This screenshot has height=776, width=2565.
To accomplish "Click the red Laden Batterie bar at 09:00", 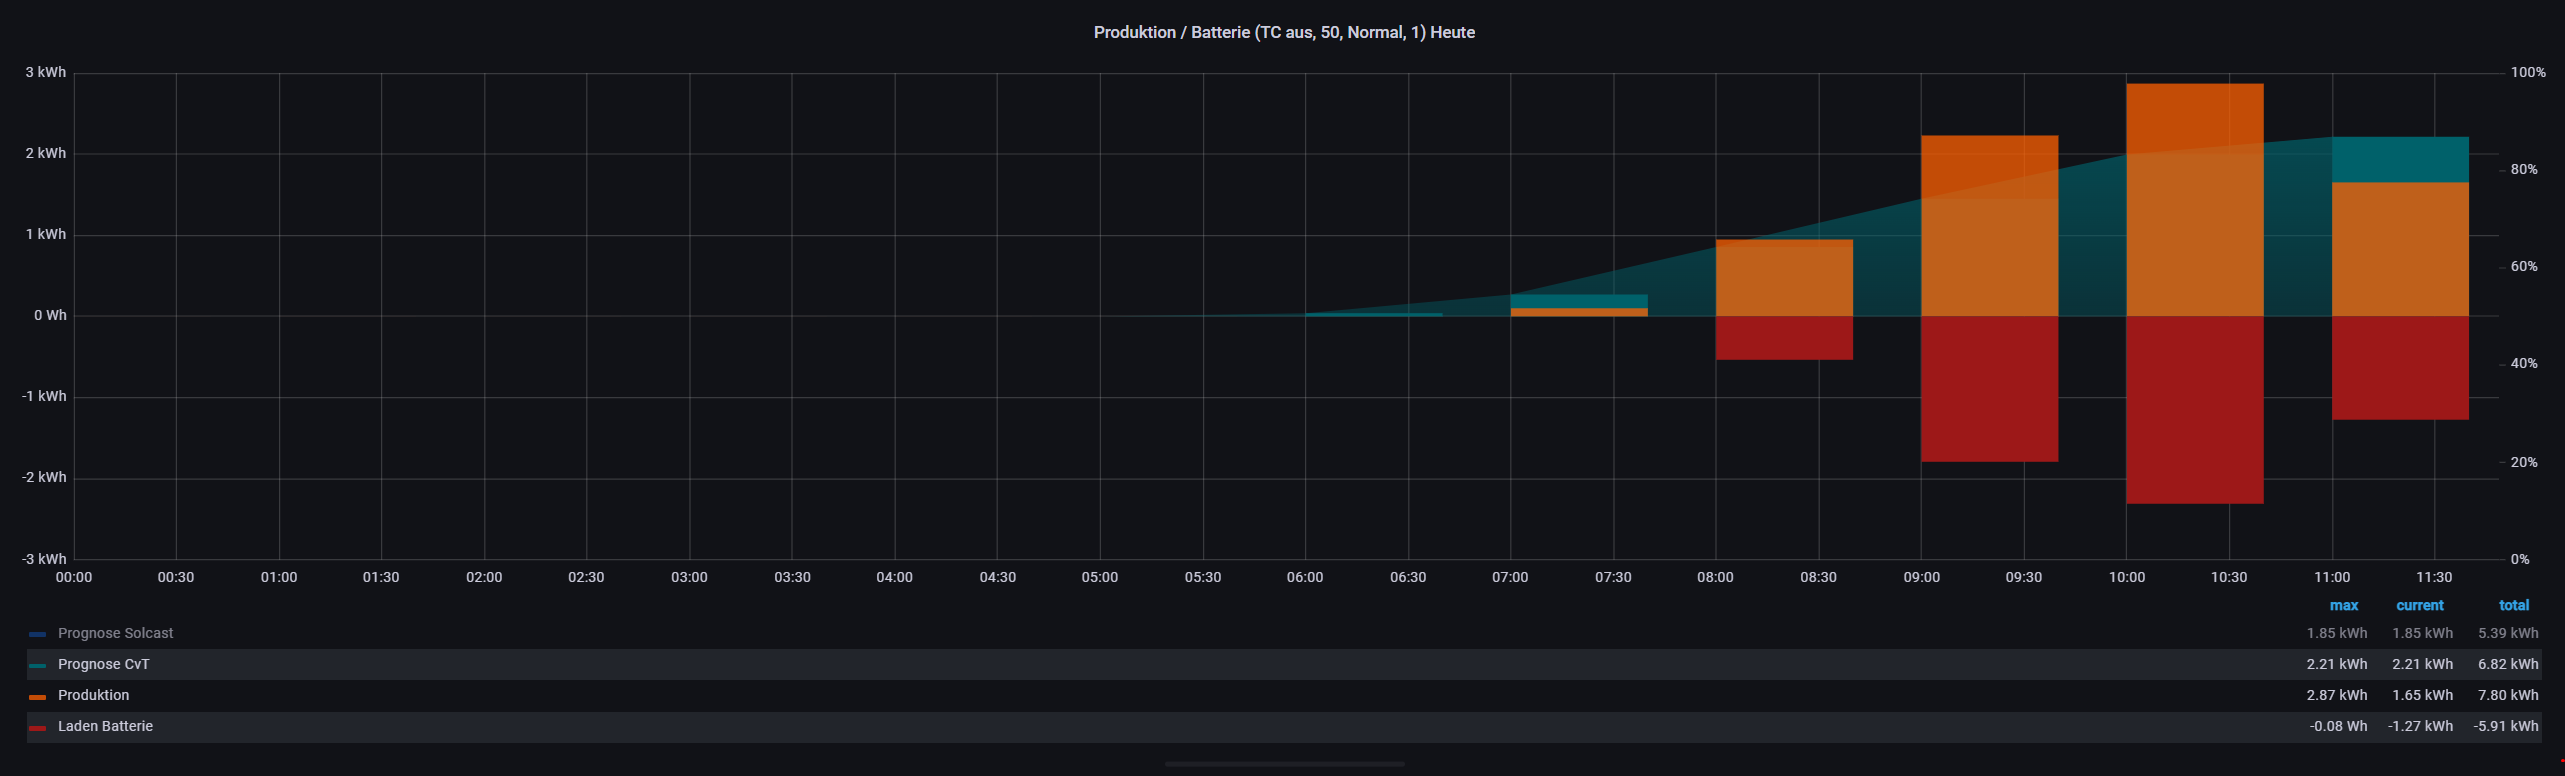I will tap(1989, 390).
